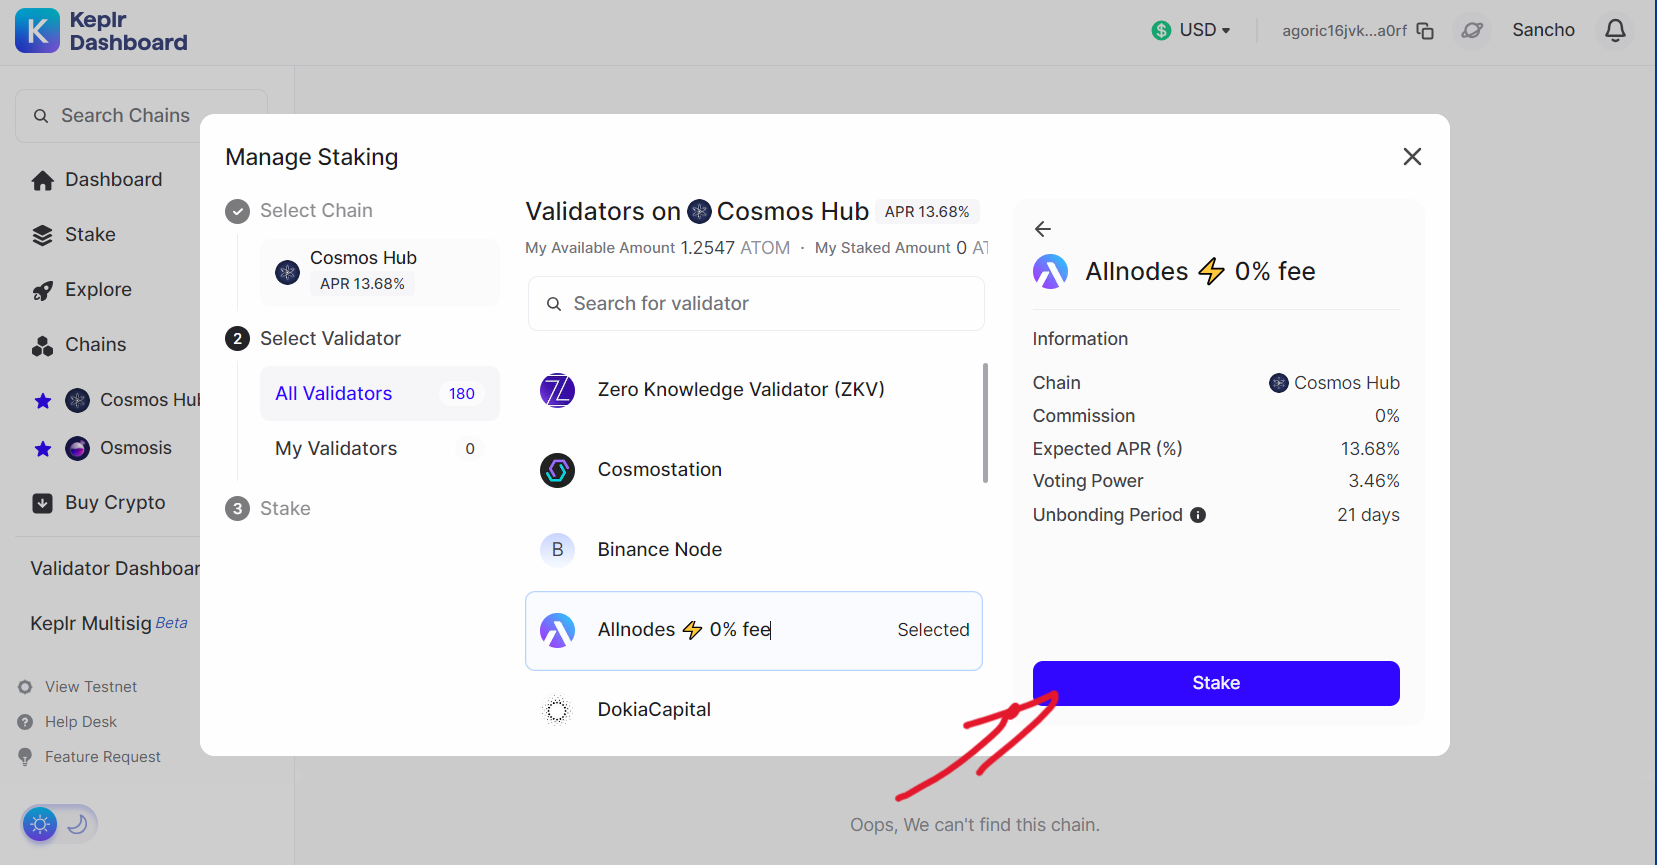1657x865 pixels.
Task: Select the My Validators tab
Action: 380,449
